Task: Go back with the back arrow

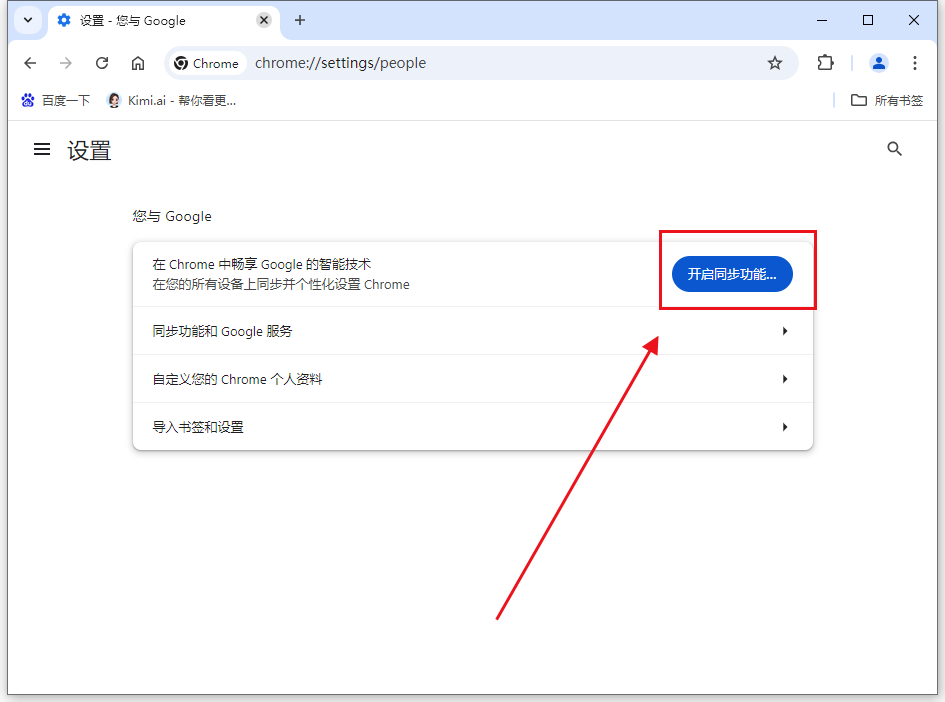Action: coord(30,63)
